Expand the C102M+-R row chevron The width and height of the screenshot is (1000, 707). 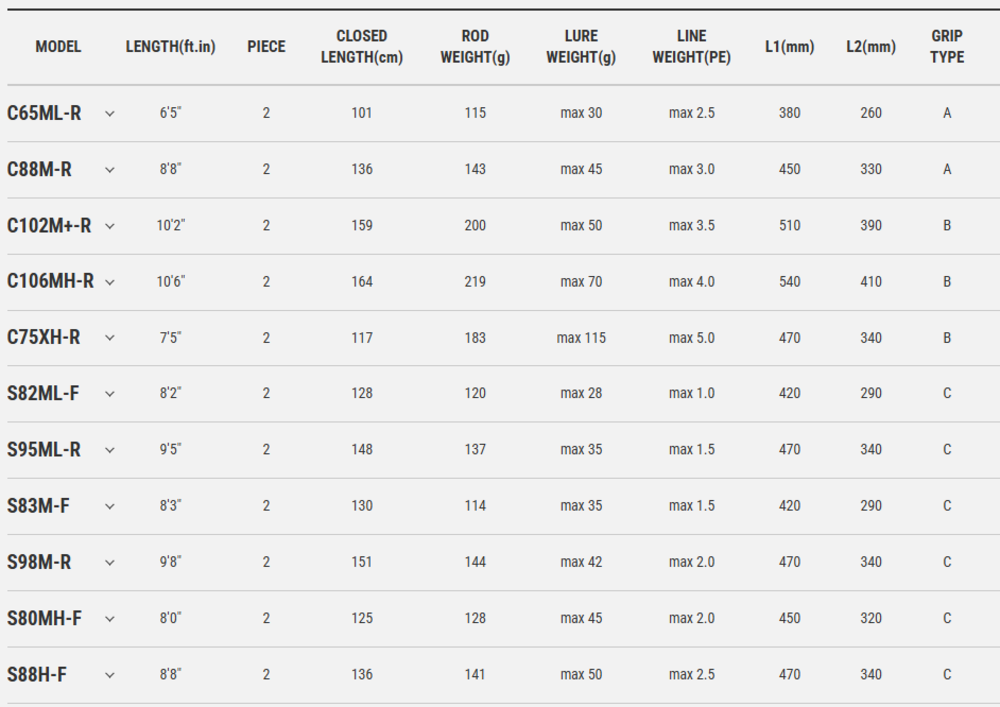[x=110, y=226]
